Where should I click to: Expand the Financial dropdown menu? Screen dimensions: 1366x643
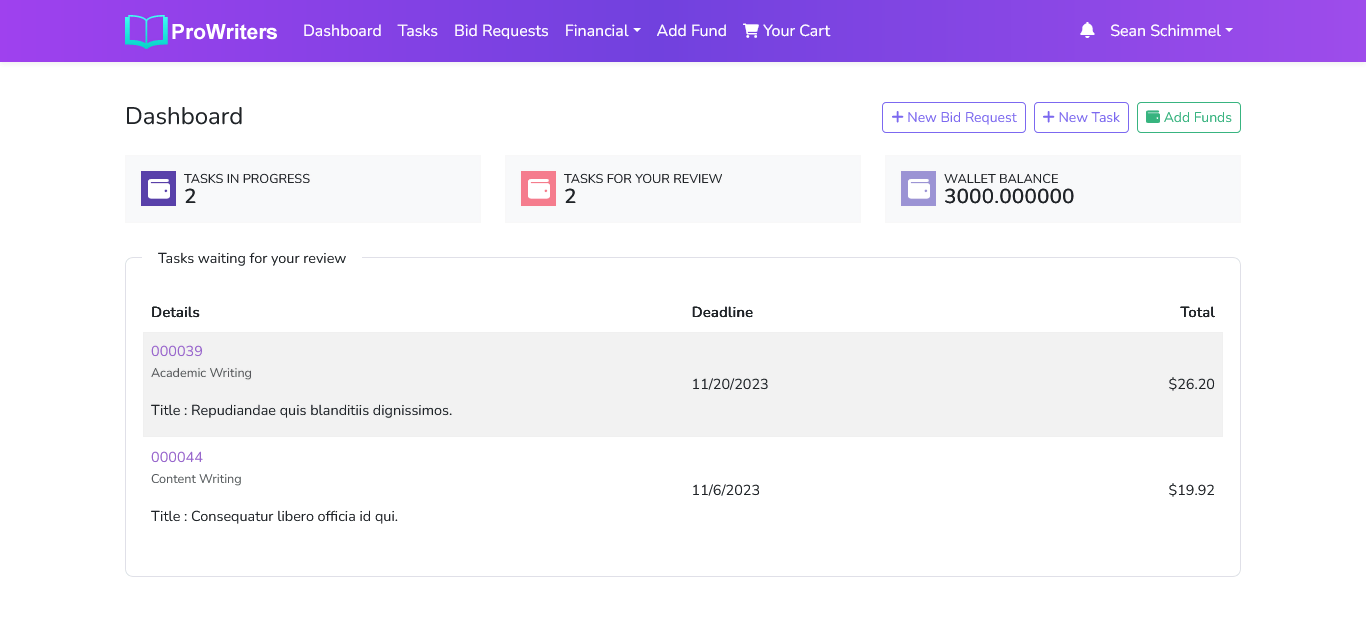602,31
